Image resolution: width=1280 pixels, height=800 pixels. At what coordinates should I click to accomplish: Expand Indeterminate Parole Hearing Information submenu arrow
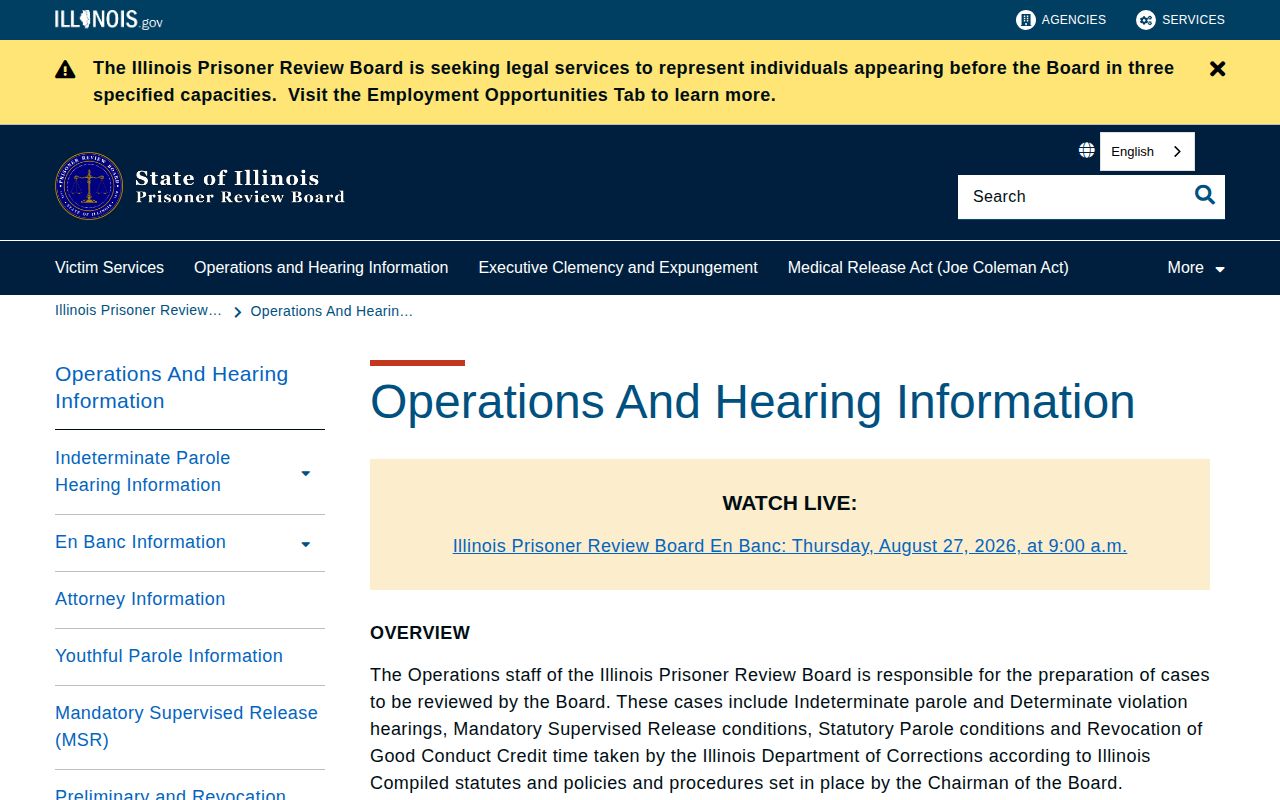(306, 473)
